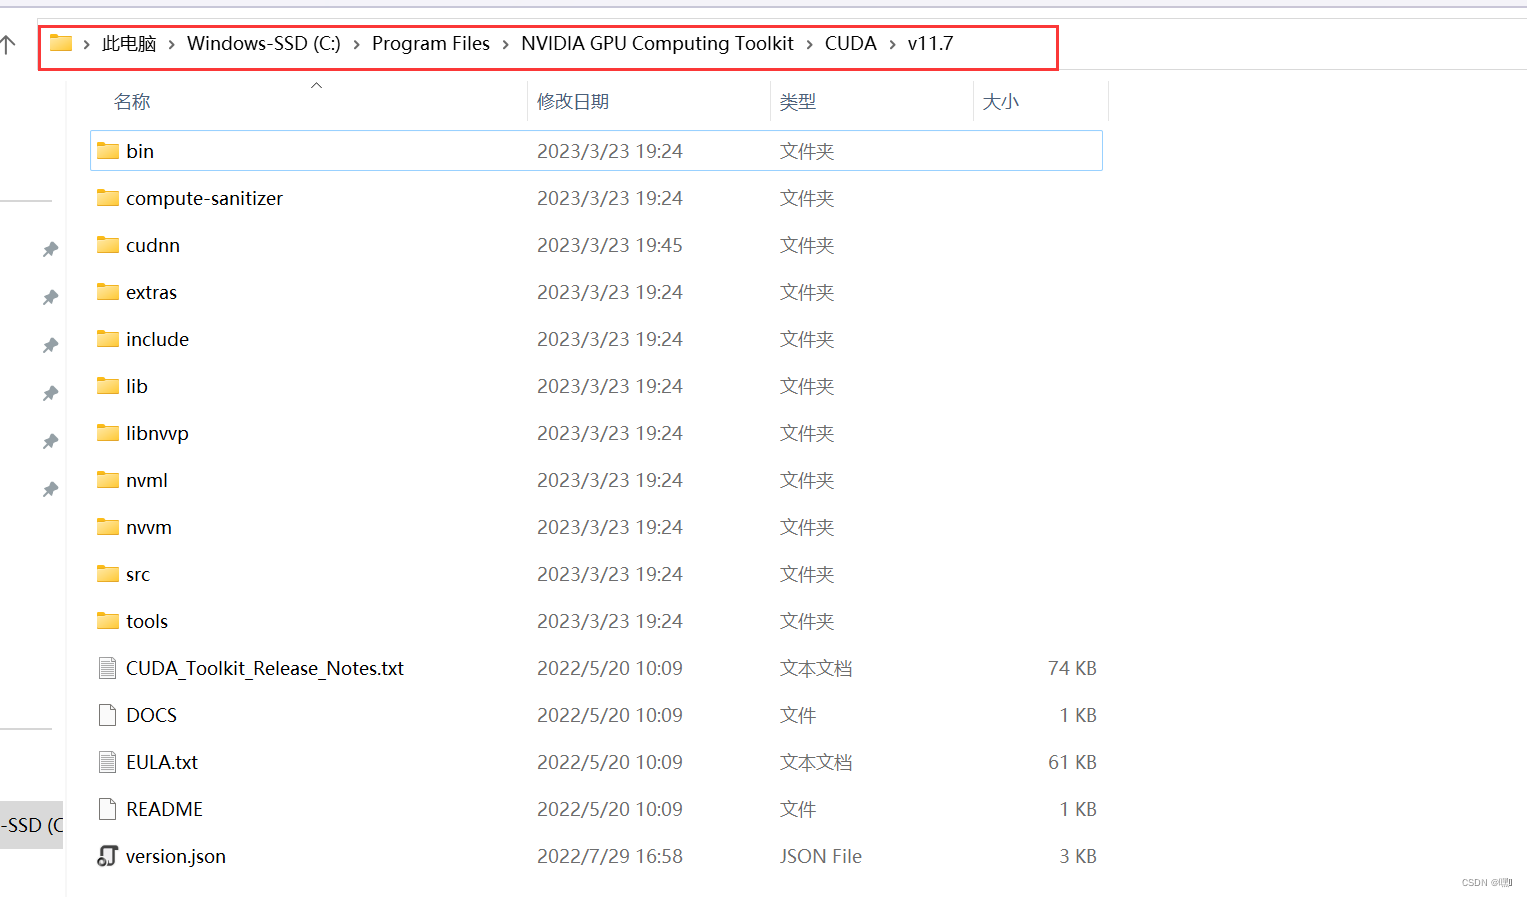Select extras folder name
The width and height of the screenshot is (1527, 897).
(151, 292)
